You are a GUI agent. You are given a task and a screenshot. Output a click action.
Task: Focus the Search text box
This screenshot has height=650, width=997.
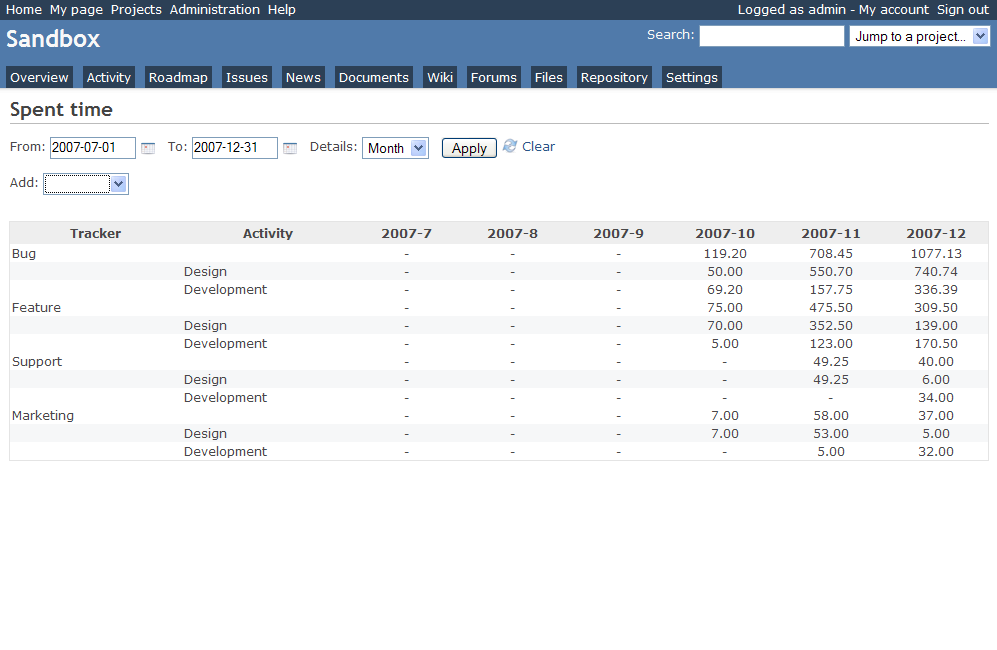pos(772,36)
